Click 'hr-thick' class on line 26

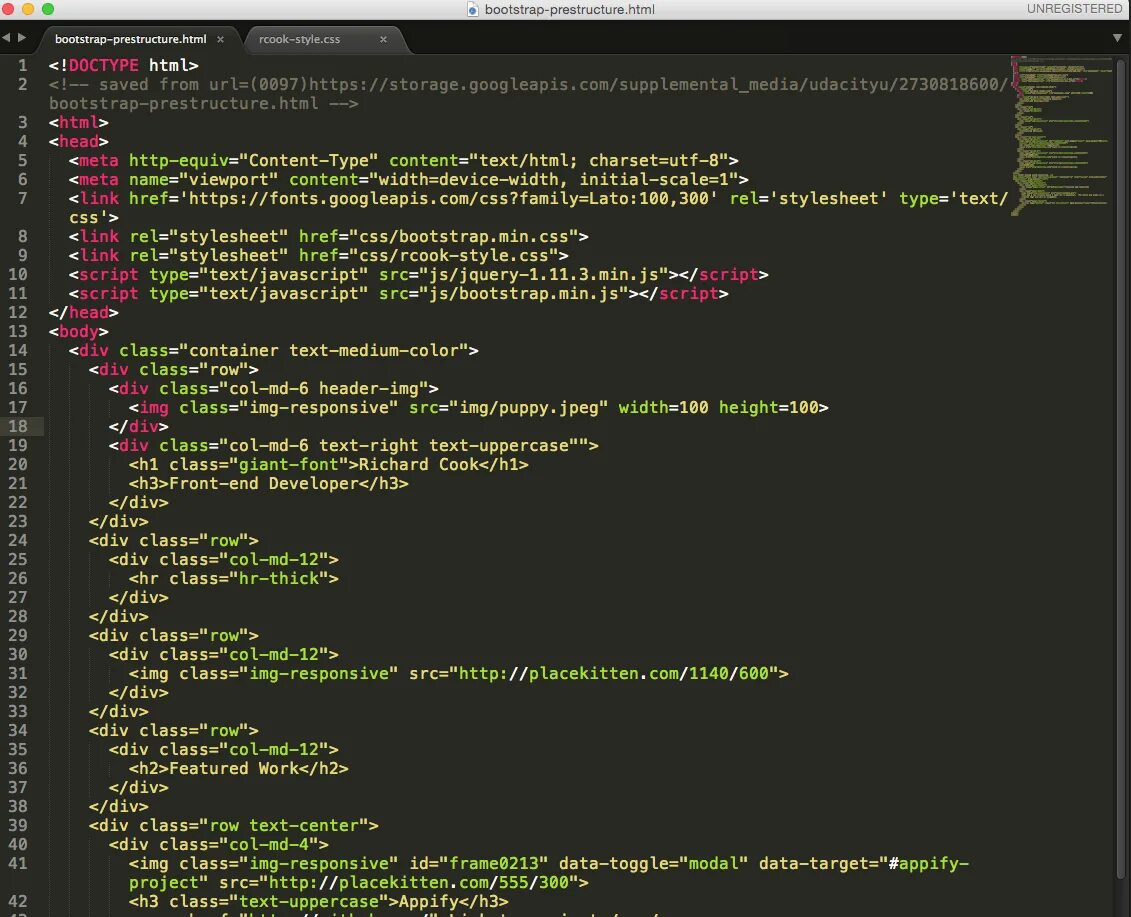279,579
